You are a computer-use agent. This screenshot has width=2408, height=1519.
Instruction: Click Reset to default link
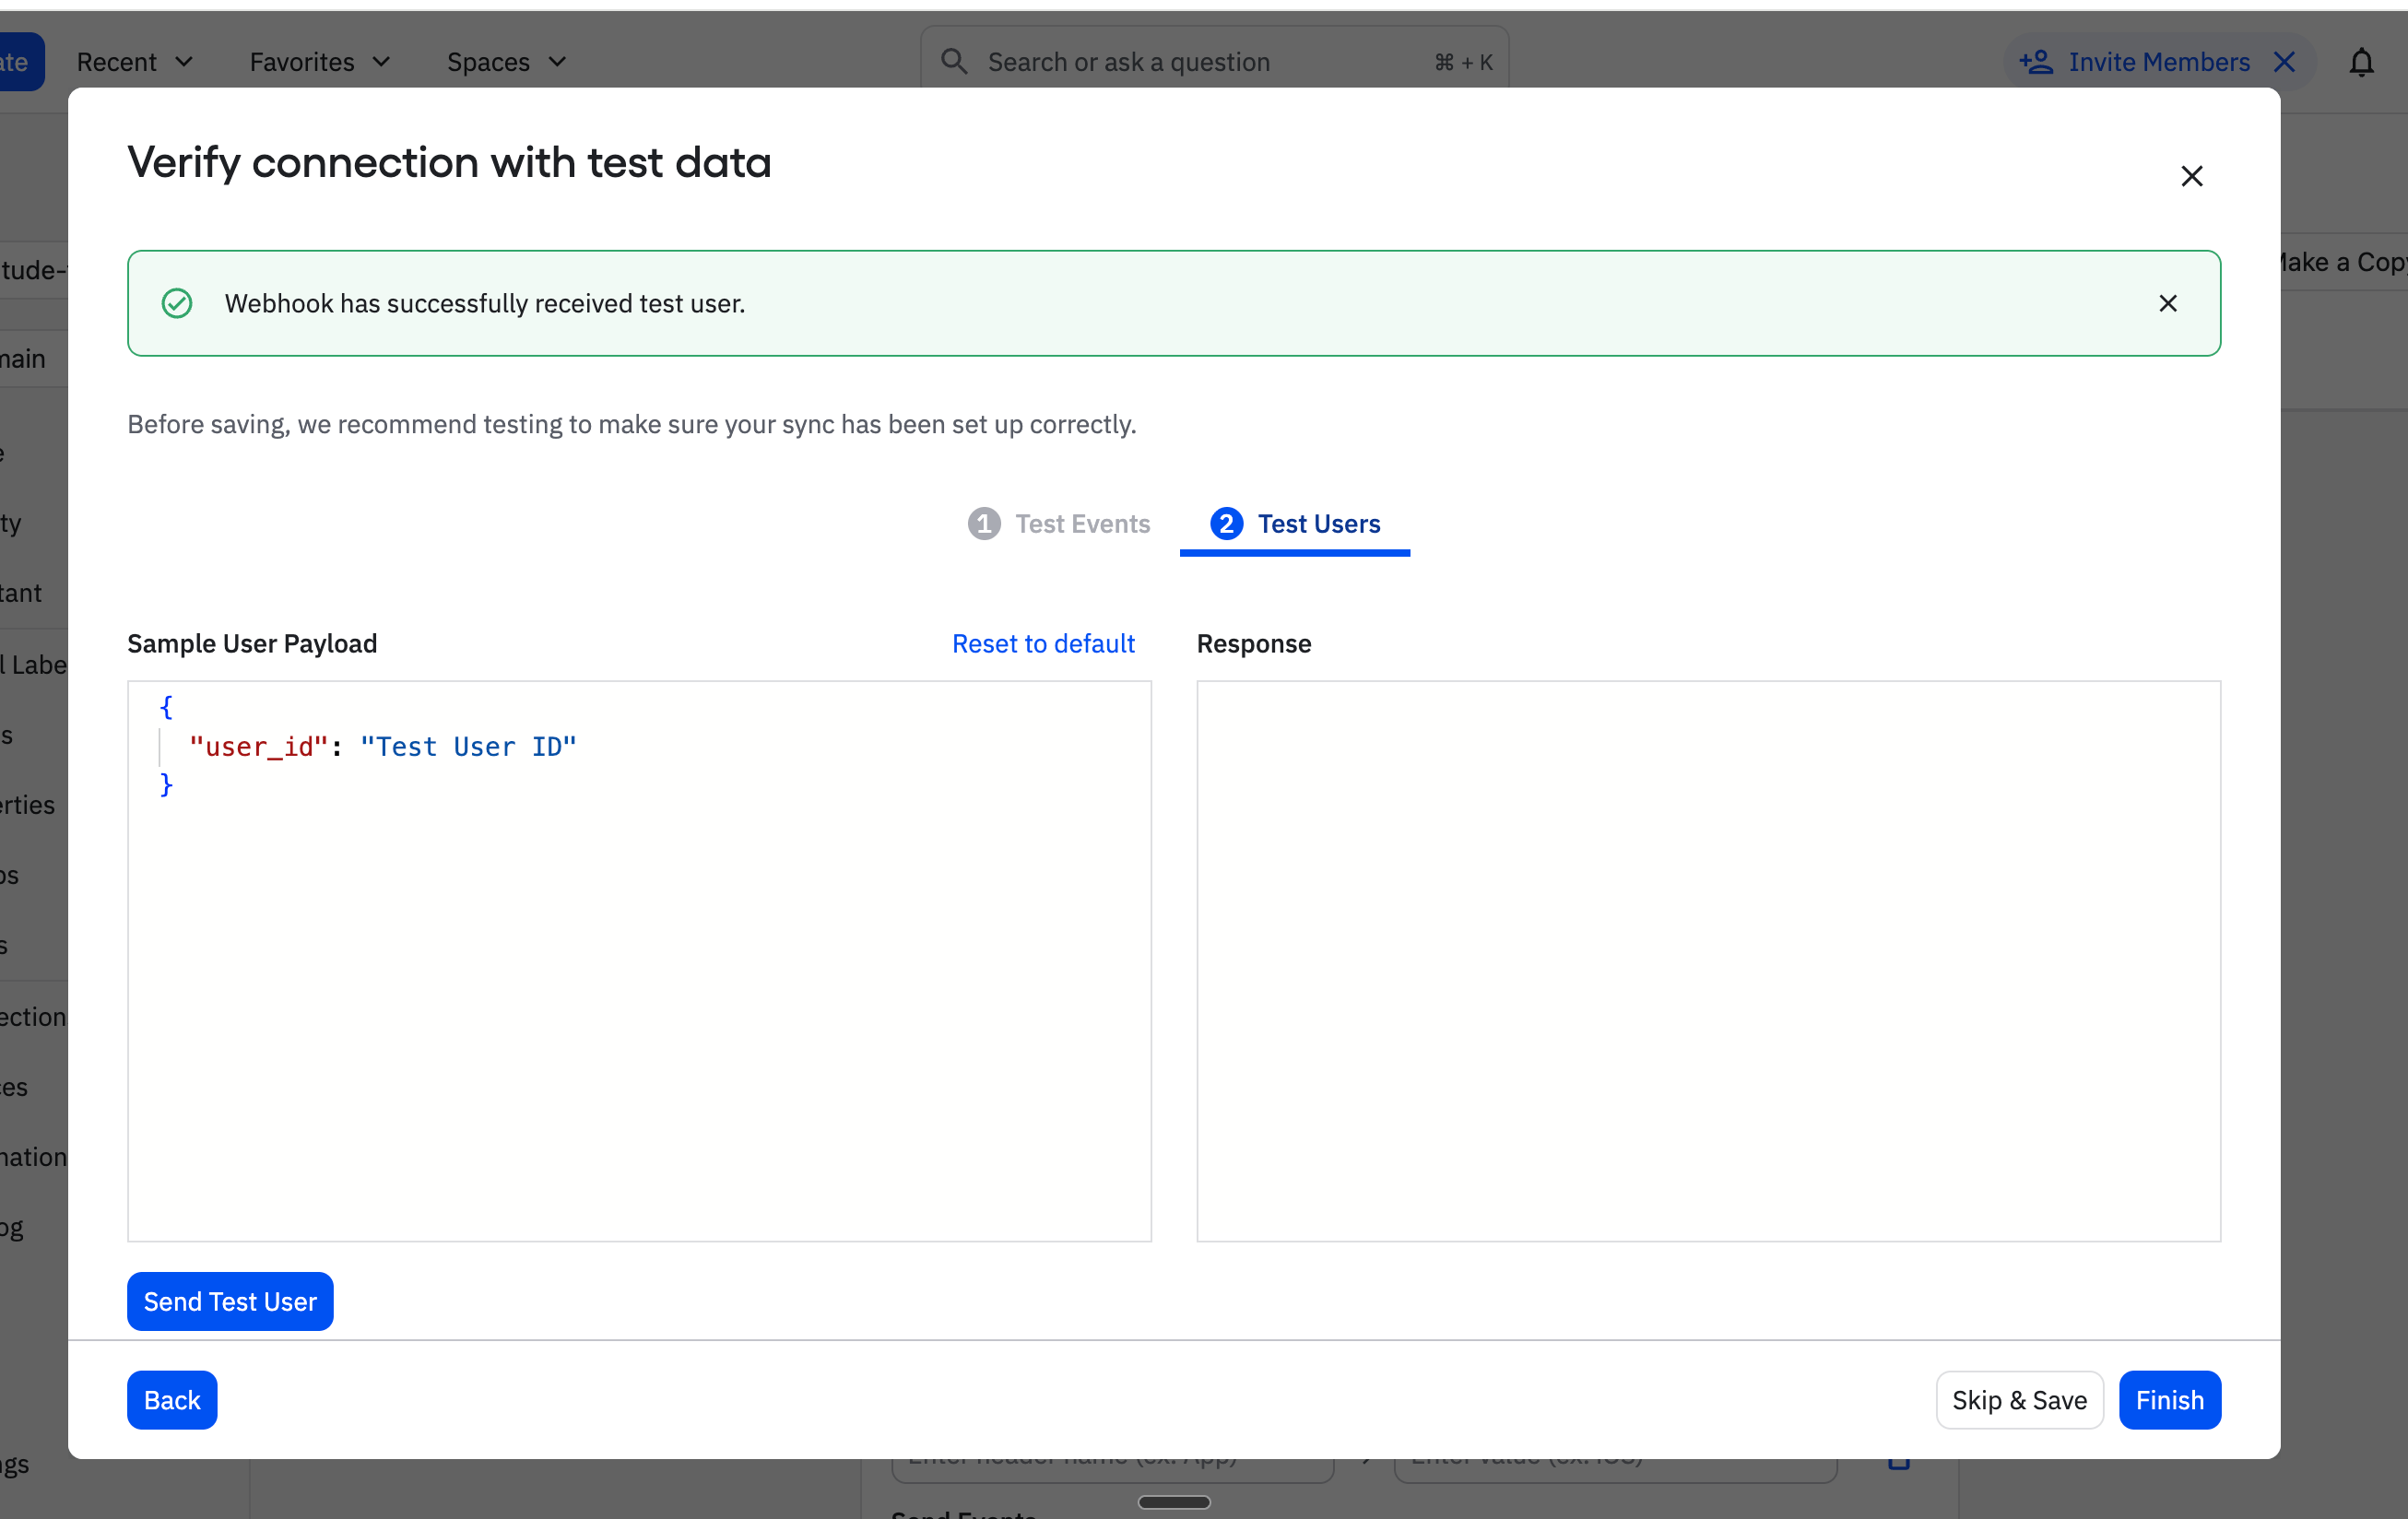tap(1043, 644)
